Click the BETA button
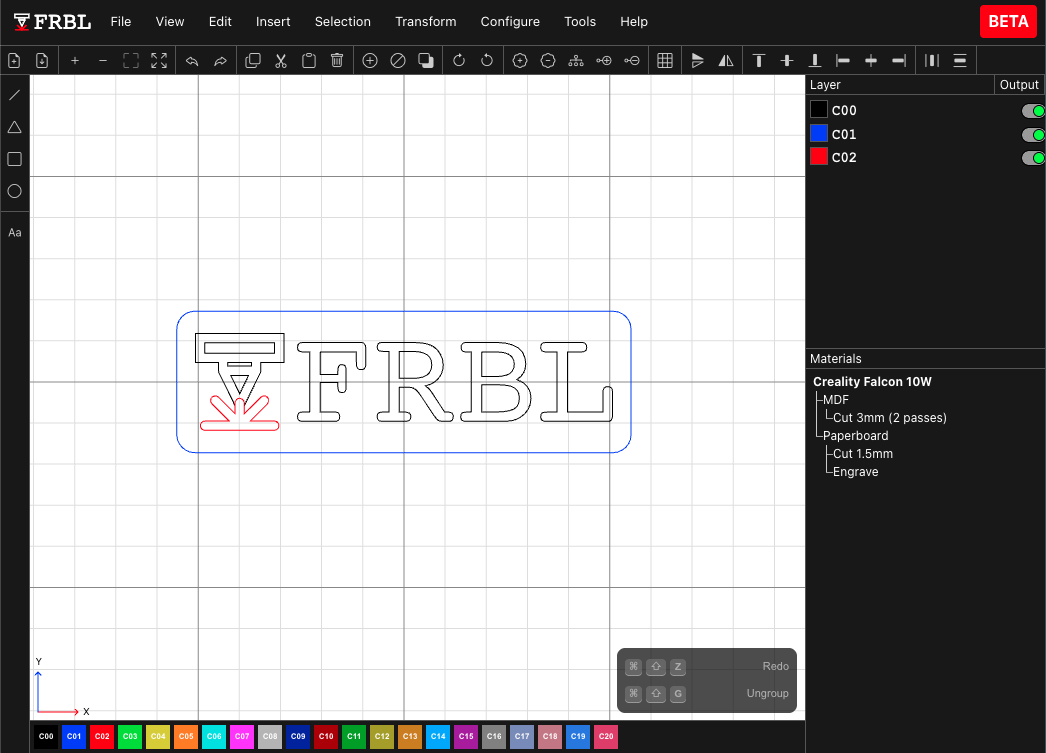Viewport: 1046px width, 753px height. pyautogui.click(x=1008, y=21)
